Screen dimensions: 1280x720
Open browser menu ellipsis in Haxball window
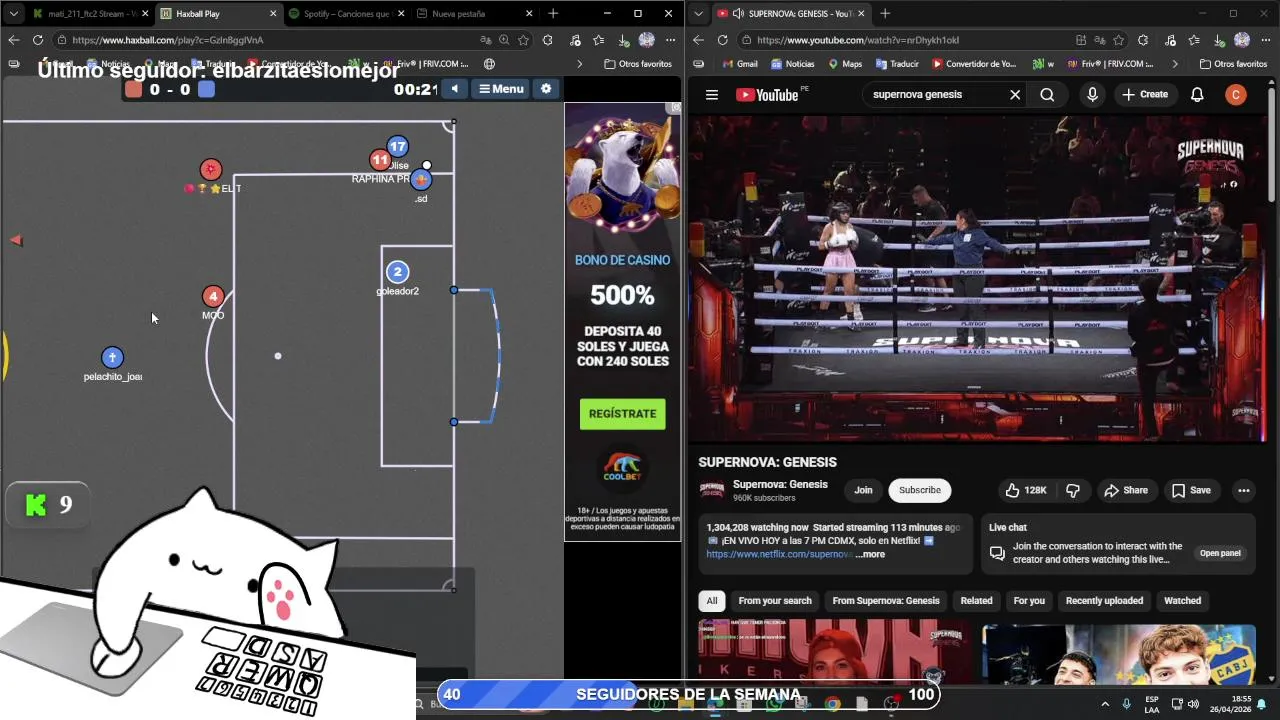point(670,40)
